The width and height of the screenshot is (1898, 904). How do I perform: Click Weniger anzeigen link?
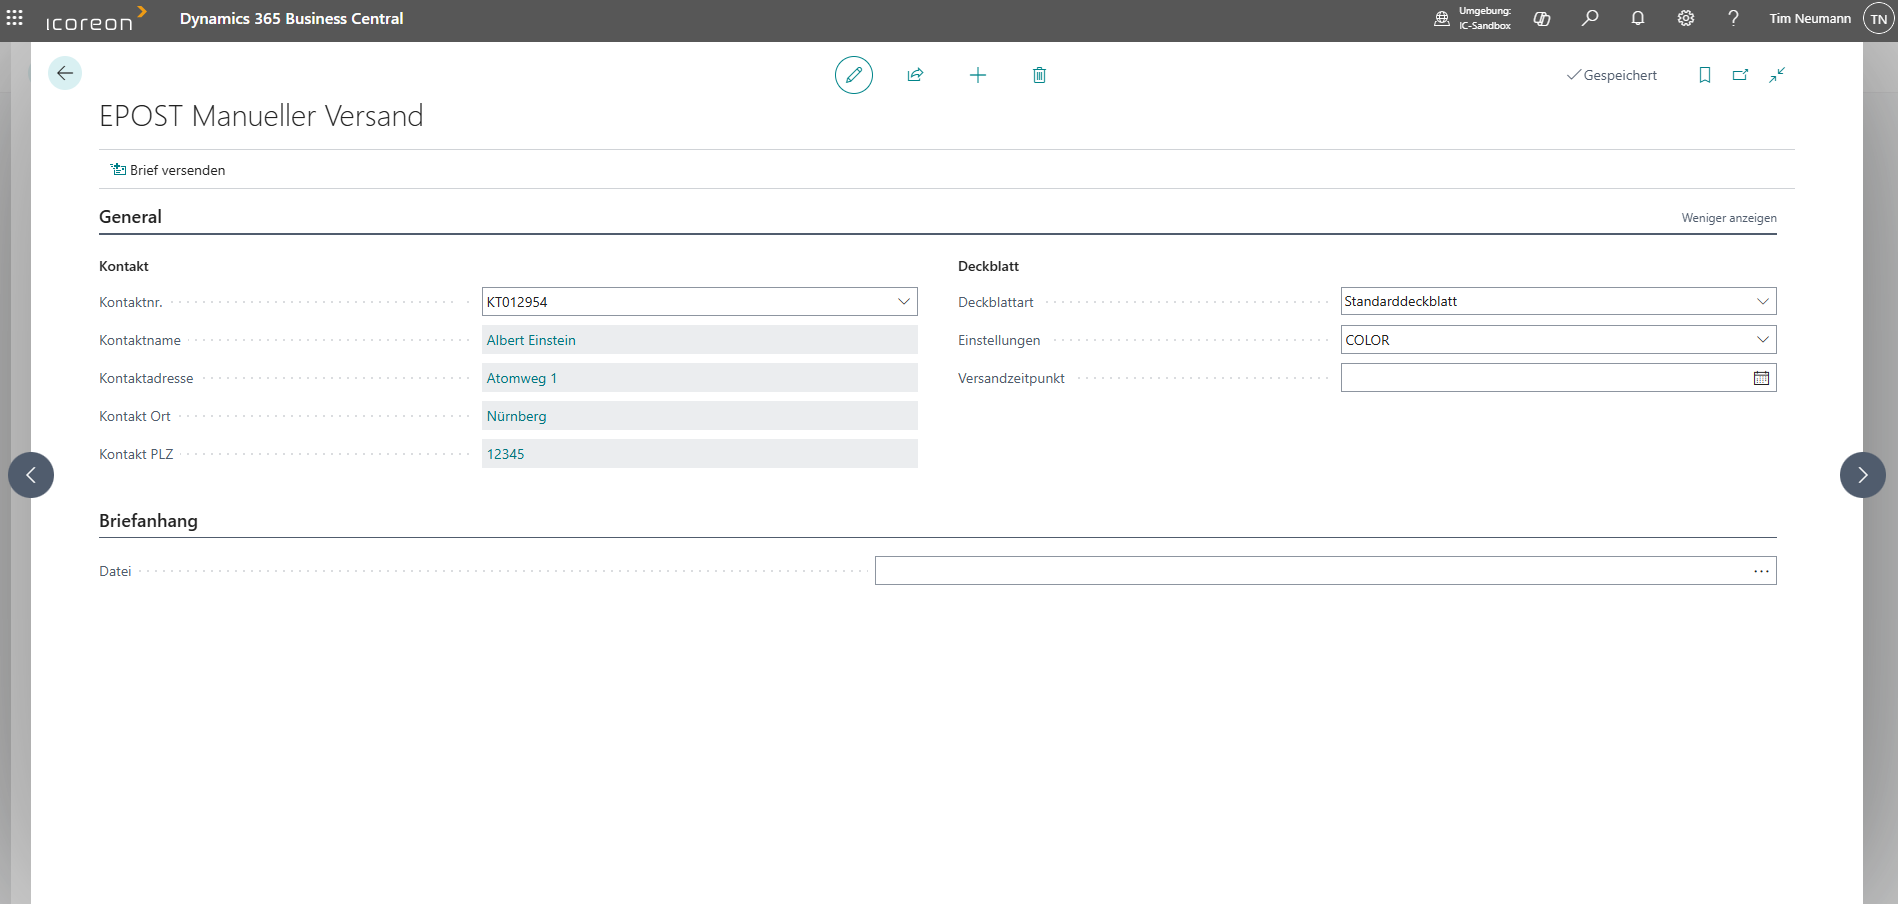click(x=1728, y=218)
